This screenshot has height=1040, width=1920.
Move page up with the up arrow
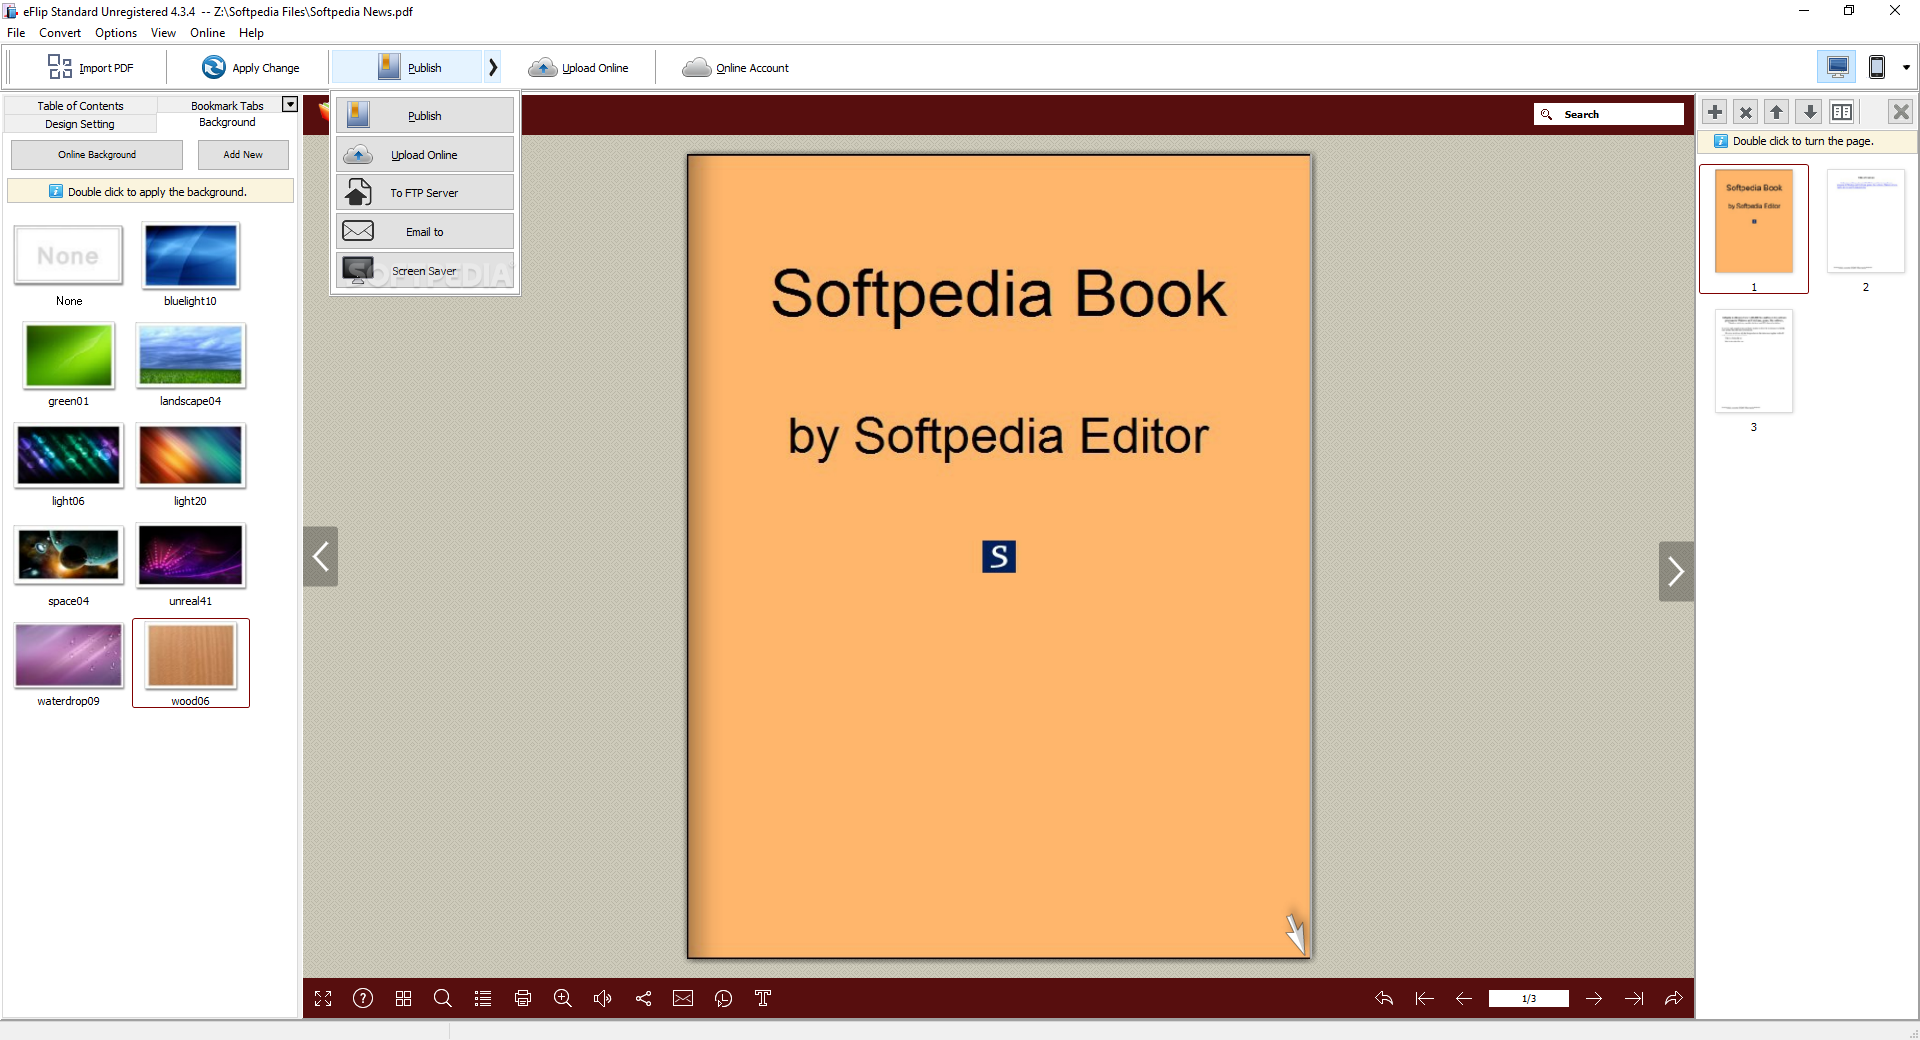tap(1777, 112)
